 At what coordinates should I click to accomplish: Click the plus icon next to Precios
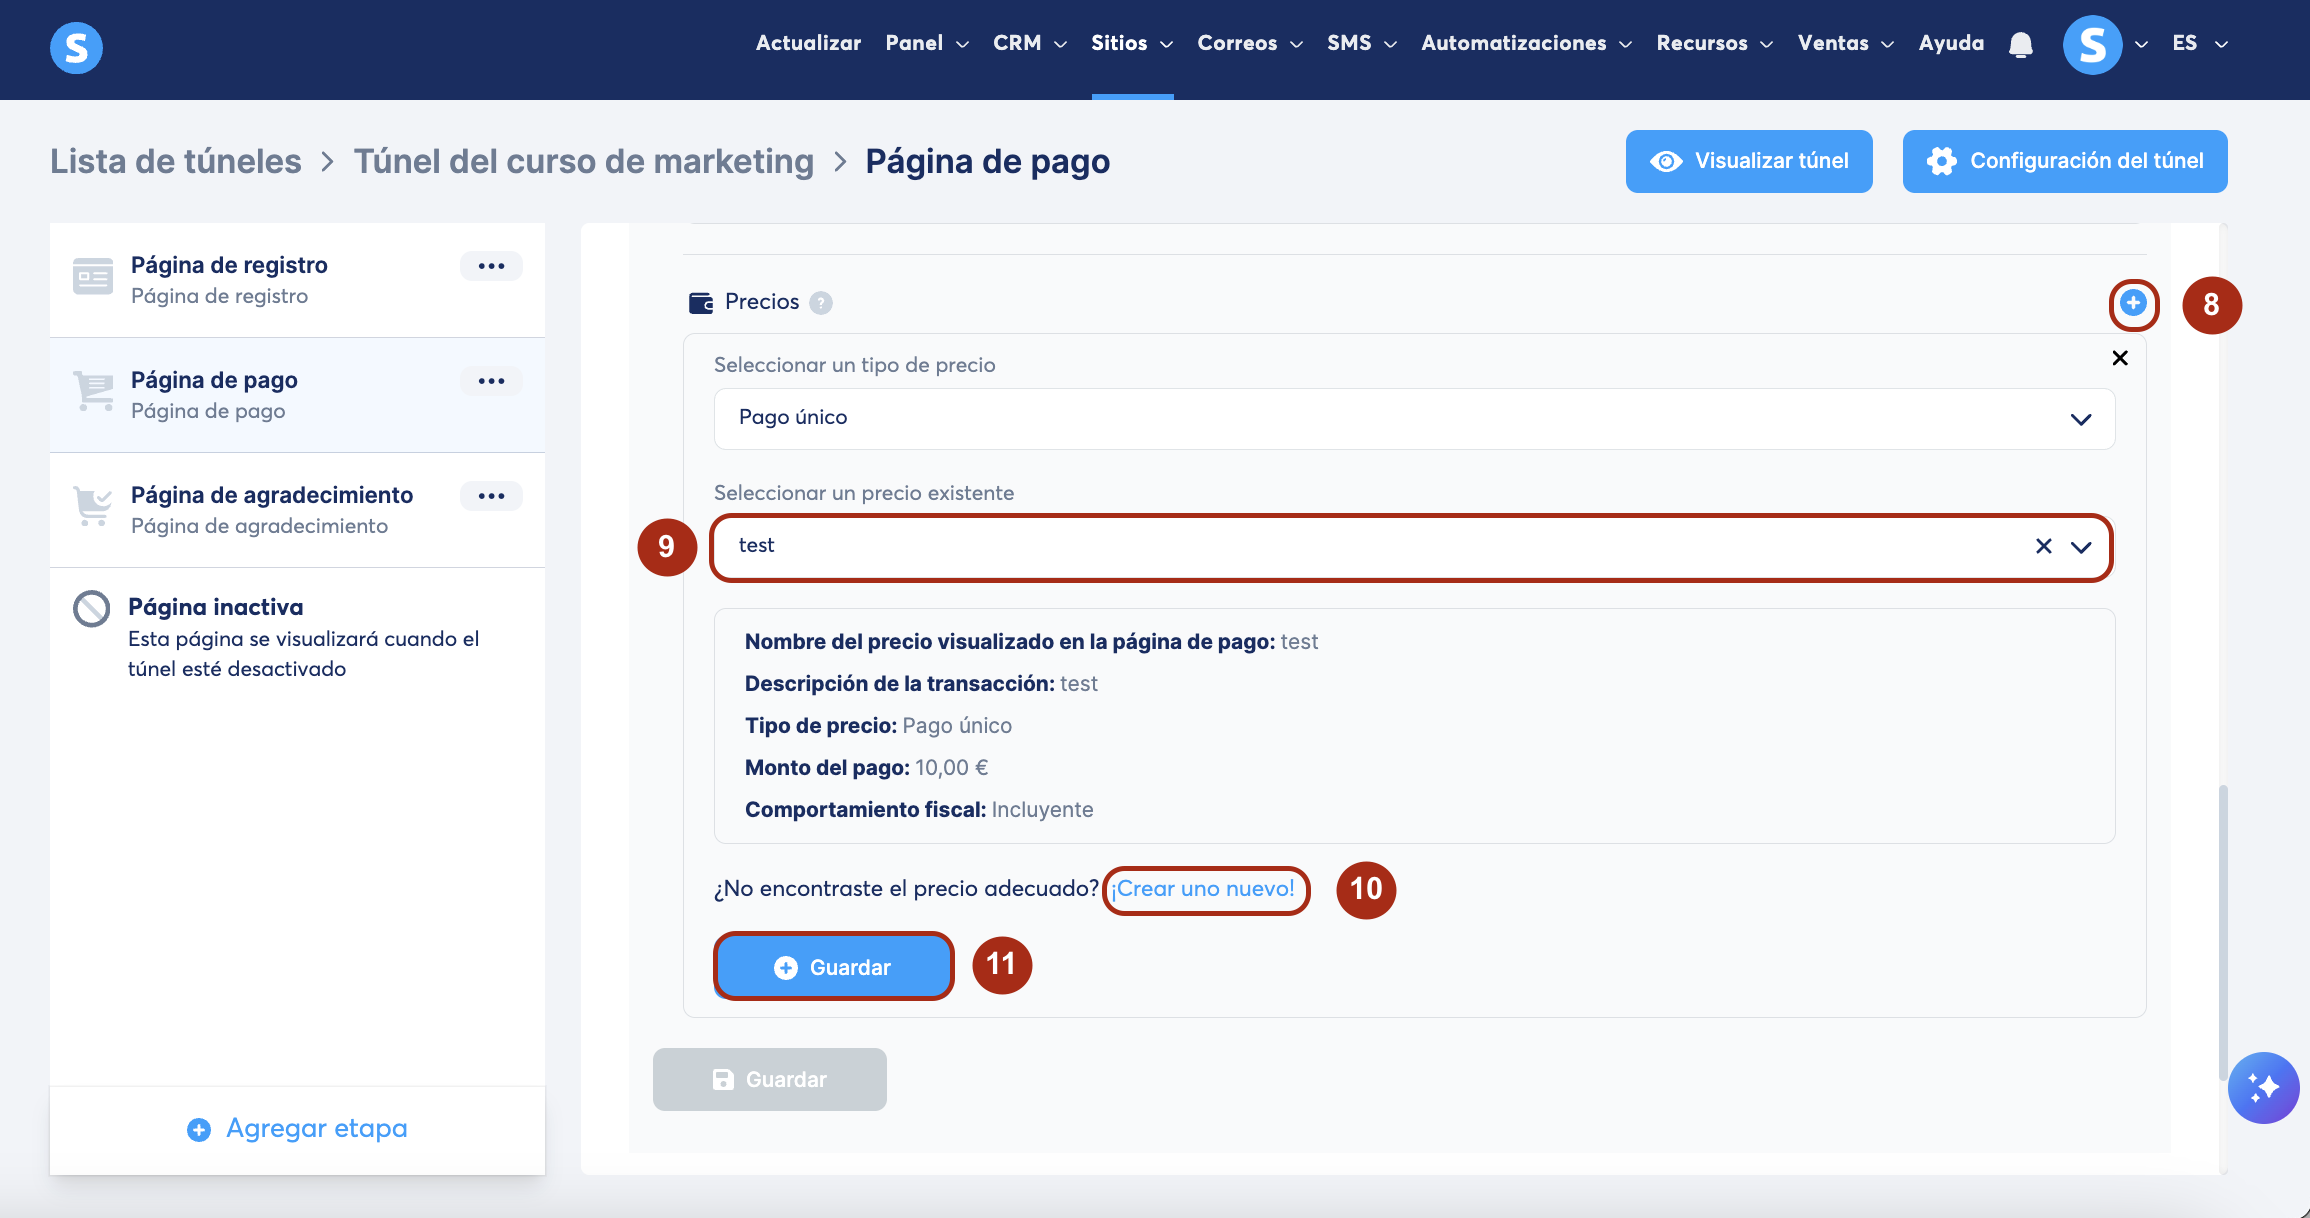pos(2132,303)
